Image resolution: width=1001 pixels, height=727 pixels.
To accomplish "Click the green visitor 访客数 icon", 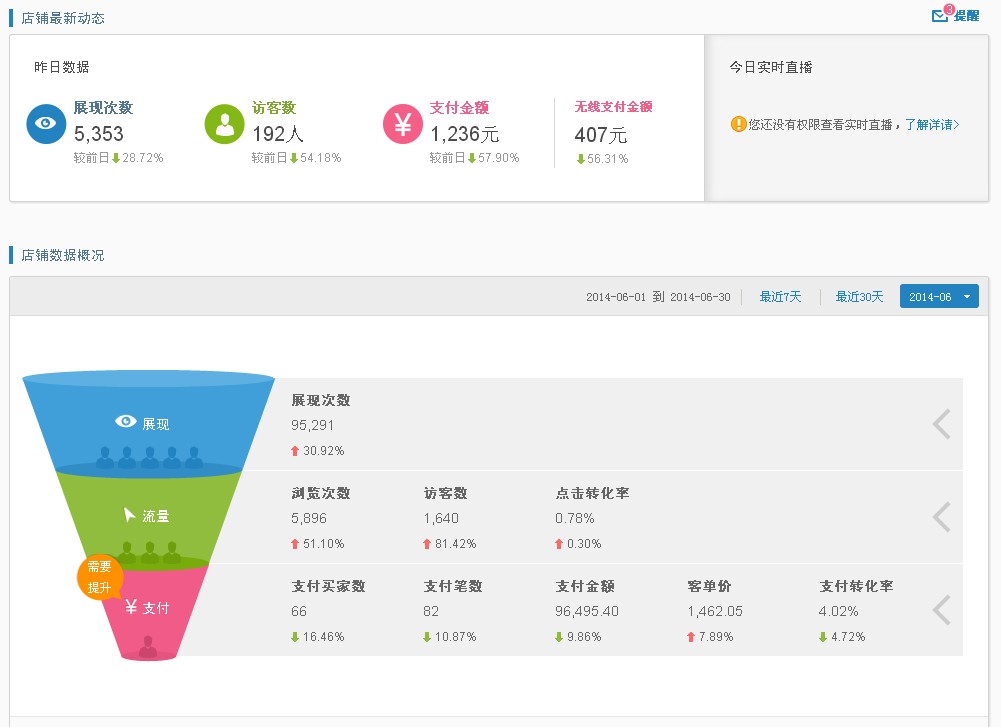I will pos(224,124).
